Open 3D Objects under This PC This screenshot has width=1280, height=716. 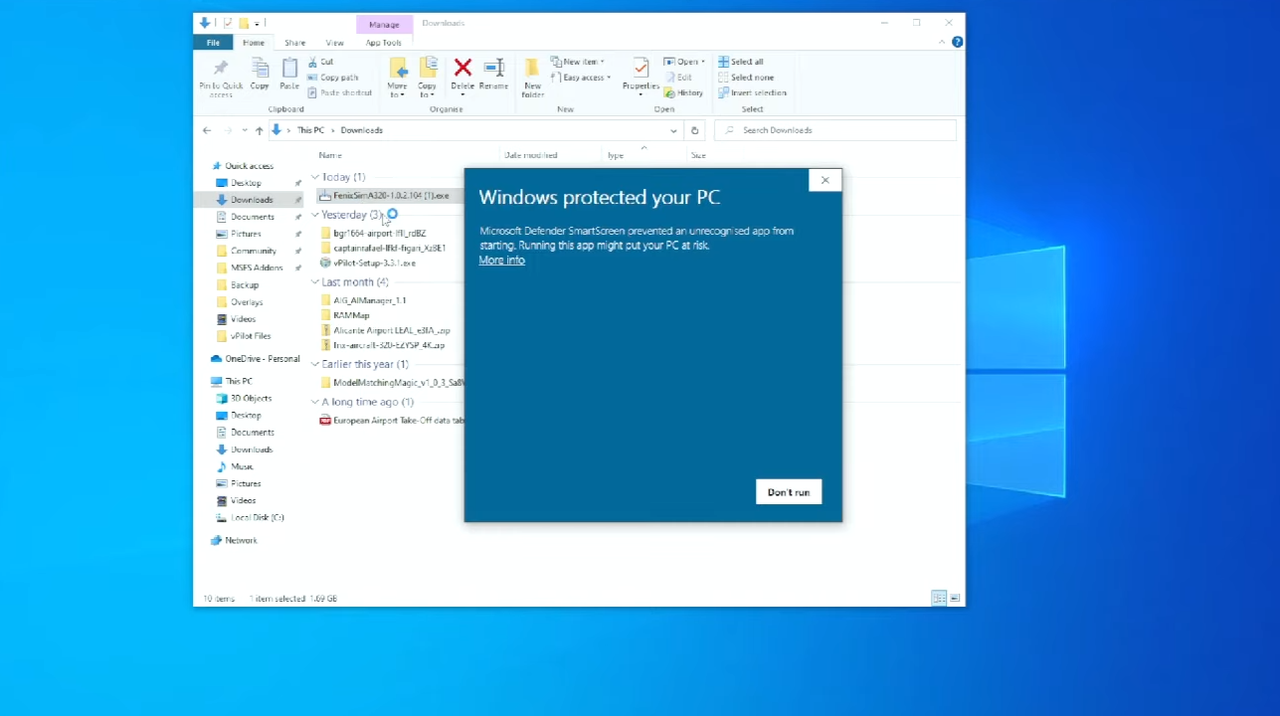251,398
